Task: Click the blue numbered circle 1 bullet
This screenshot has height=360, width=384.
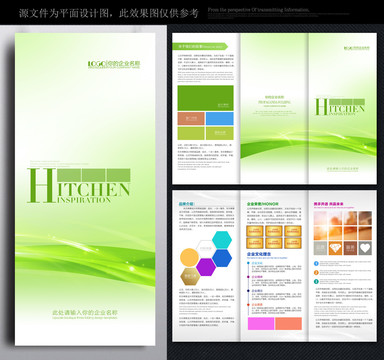Action: coord(316,263)
